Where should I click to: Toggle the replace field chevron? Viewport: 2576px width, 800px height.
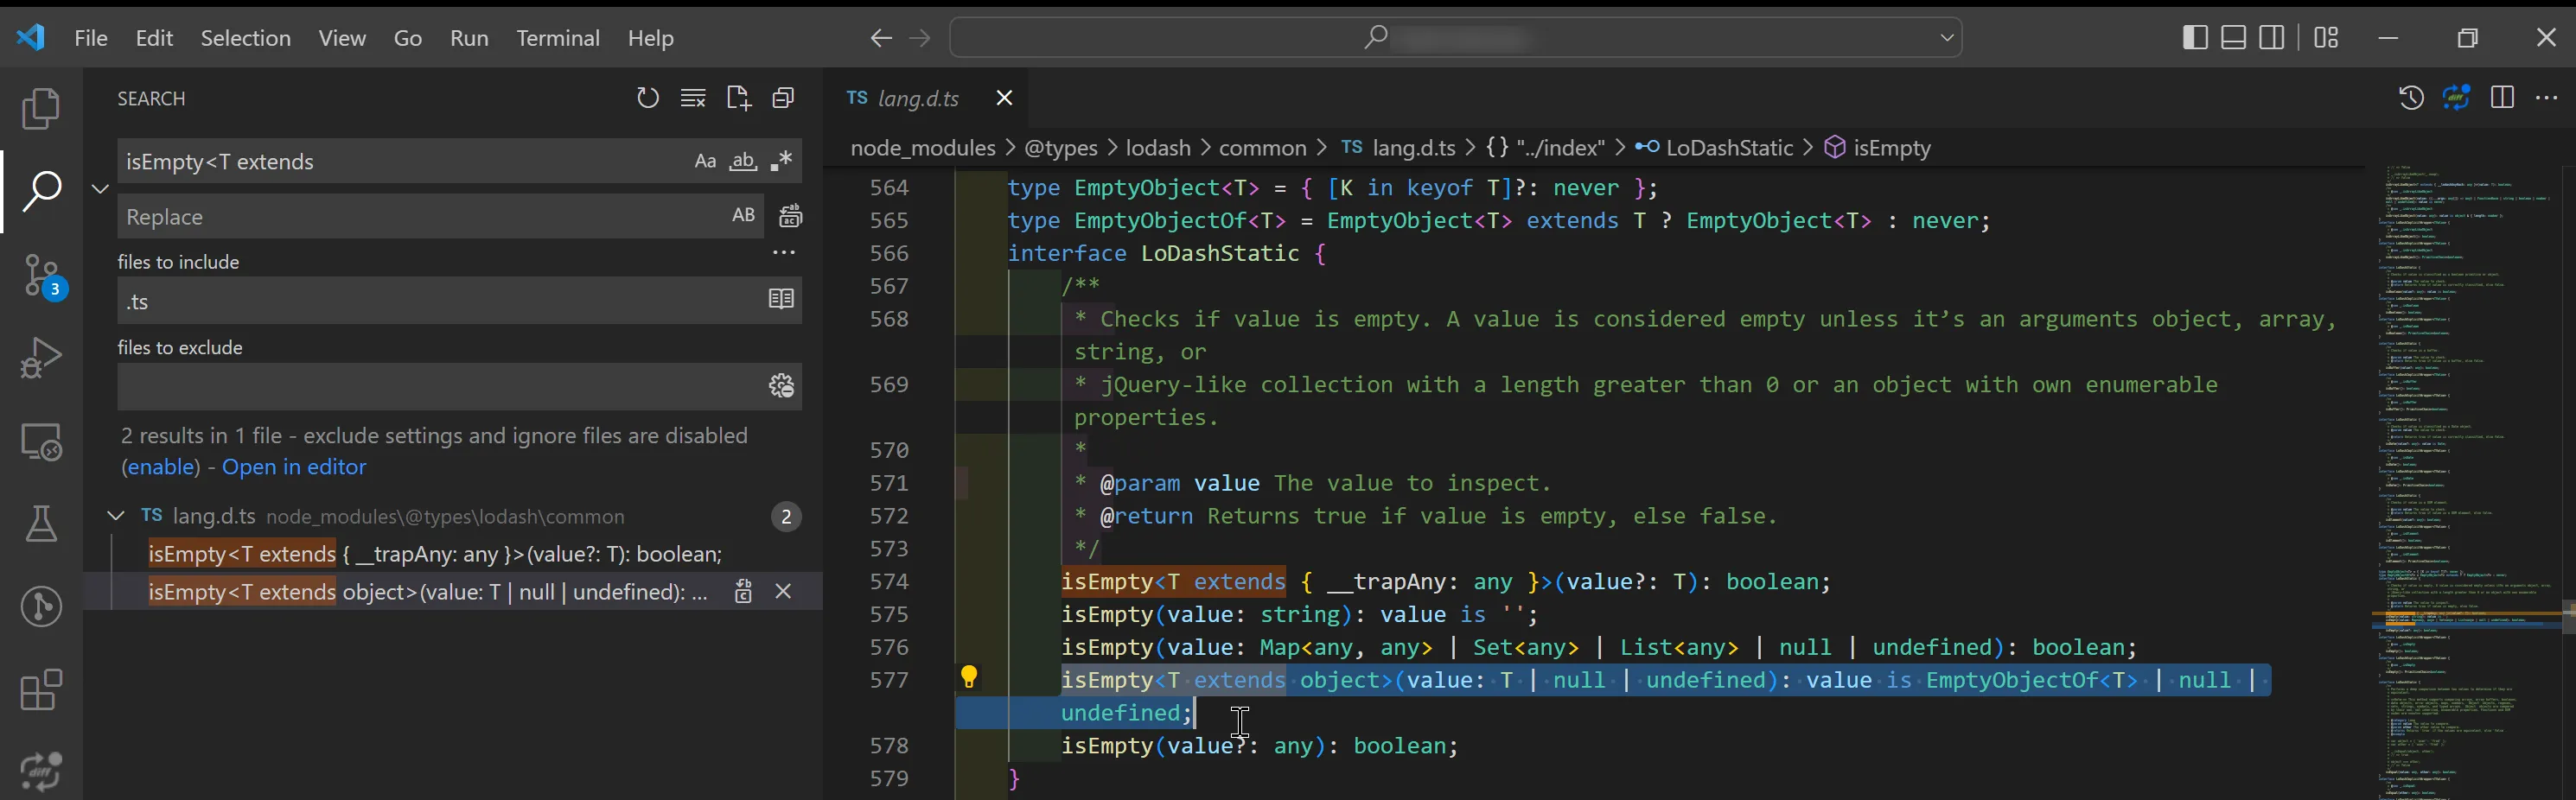pyautogui.click(x=100, y=189)
